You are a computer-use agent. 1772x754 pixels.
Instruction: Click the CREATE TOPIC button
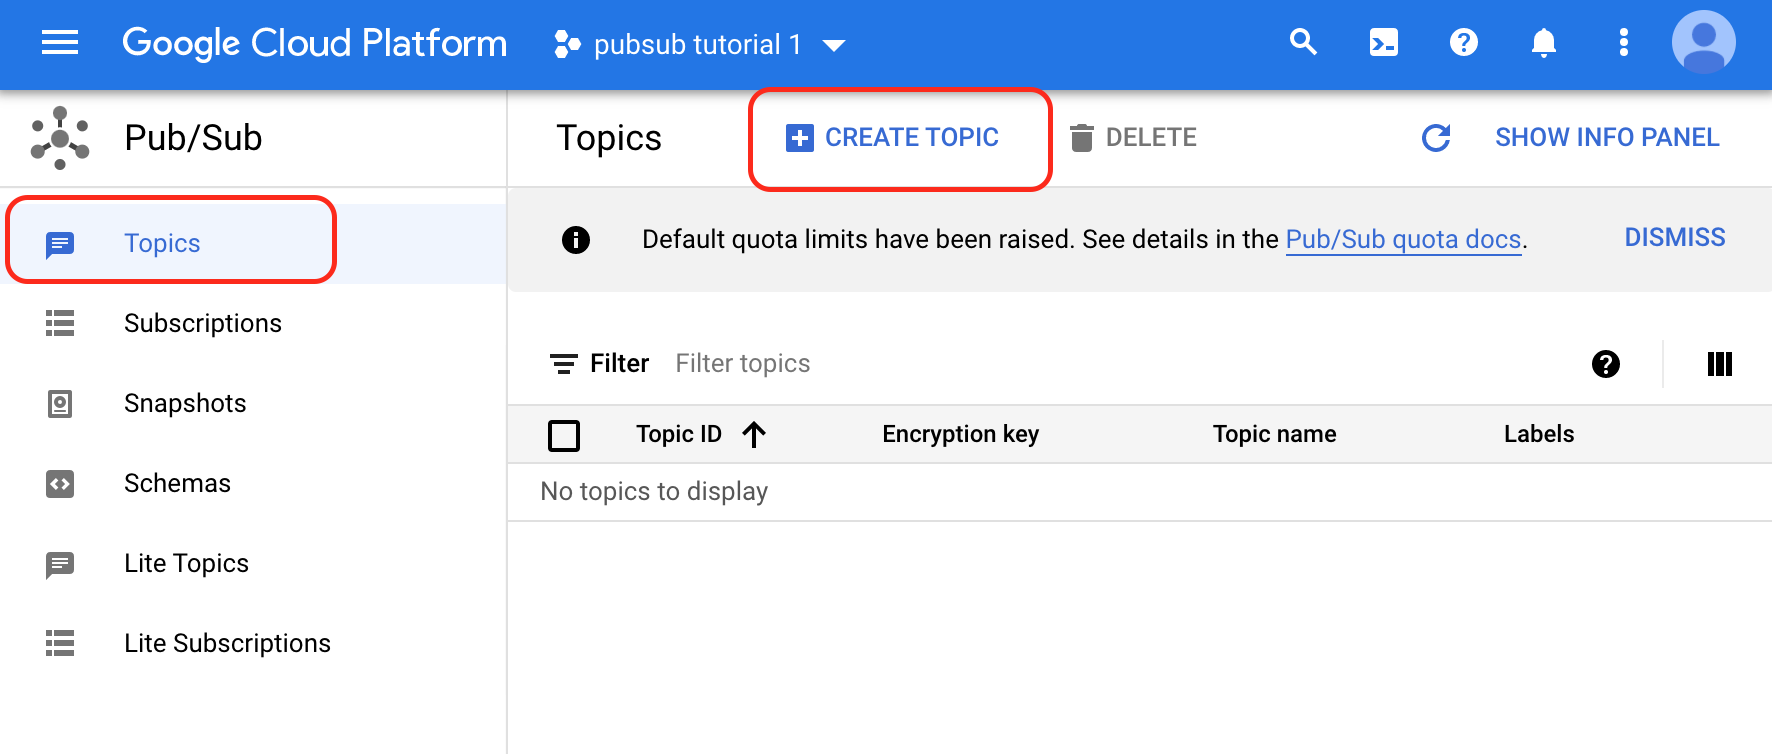[892, 137]
